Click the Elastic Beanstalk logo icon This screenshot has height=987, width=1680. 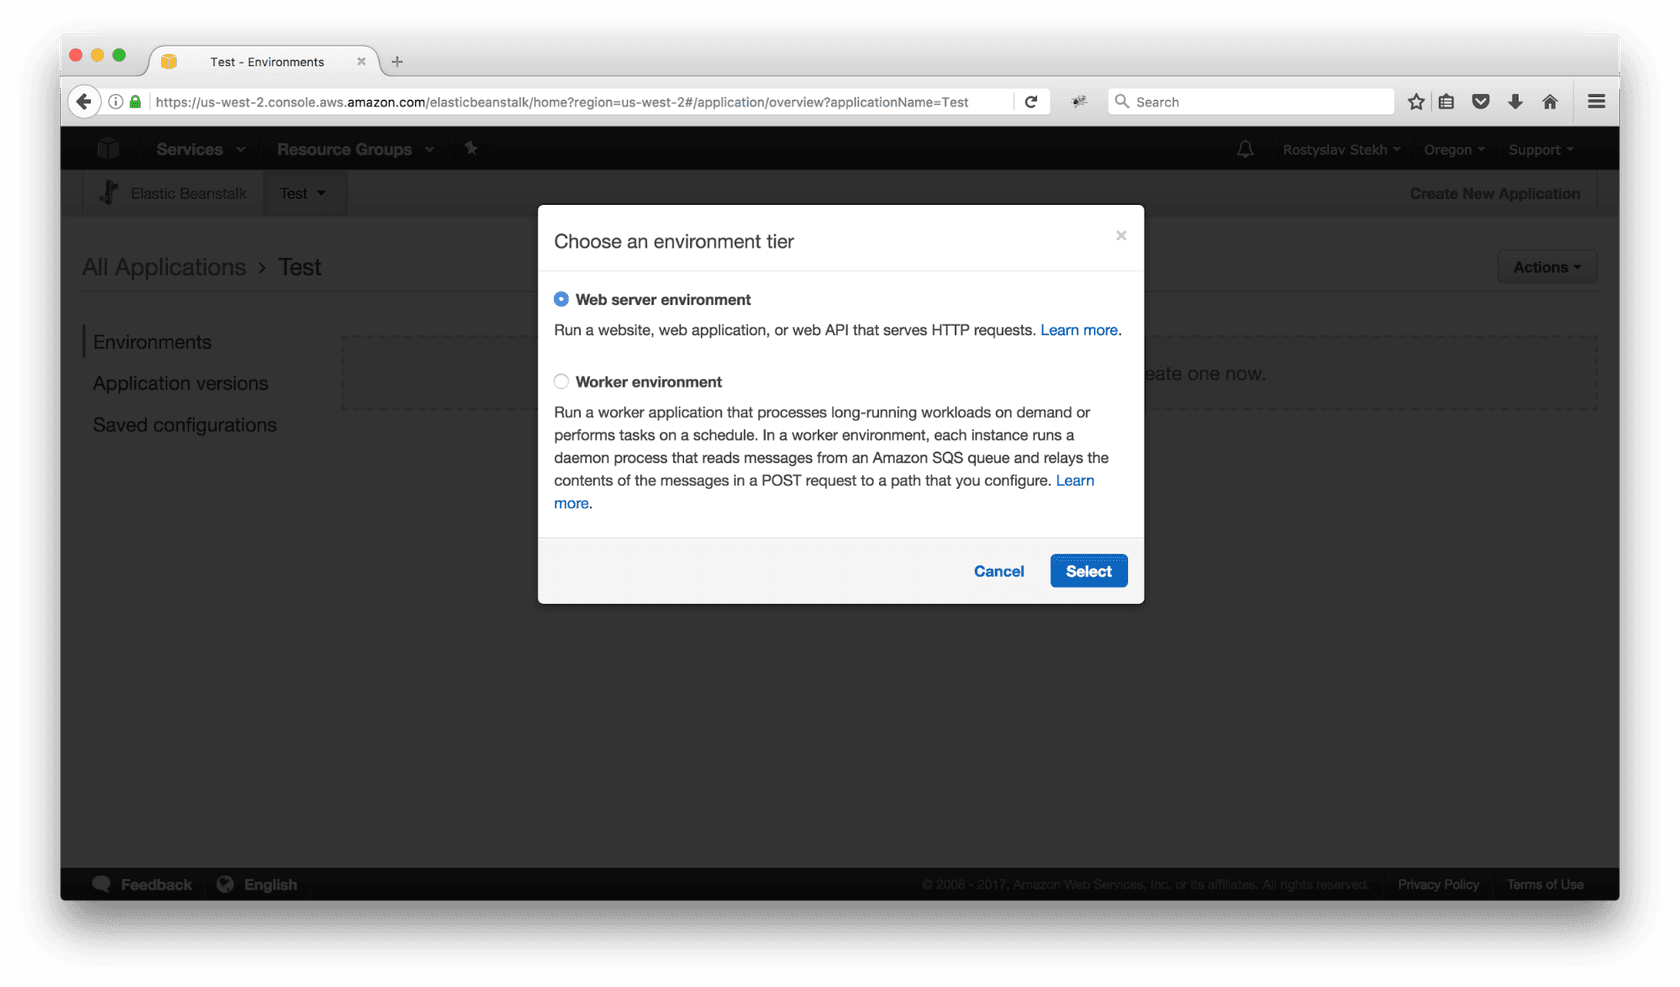pyautogui.click(x=109, y=193)
